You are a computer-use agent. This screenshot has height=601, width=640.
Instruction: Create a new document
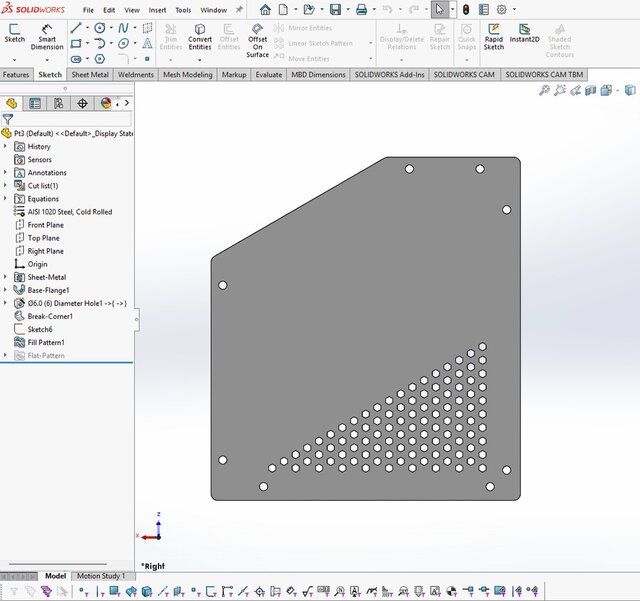283,9
